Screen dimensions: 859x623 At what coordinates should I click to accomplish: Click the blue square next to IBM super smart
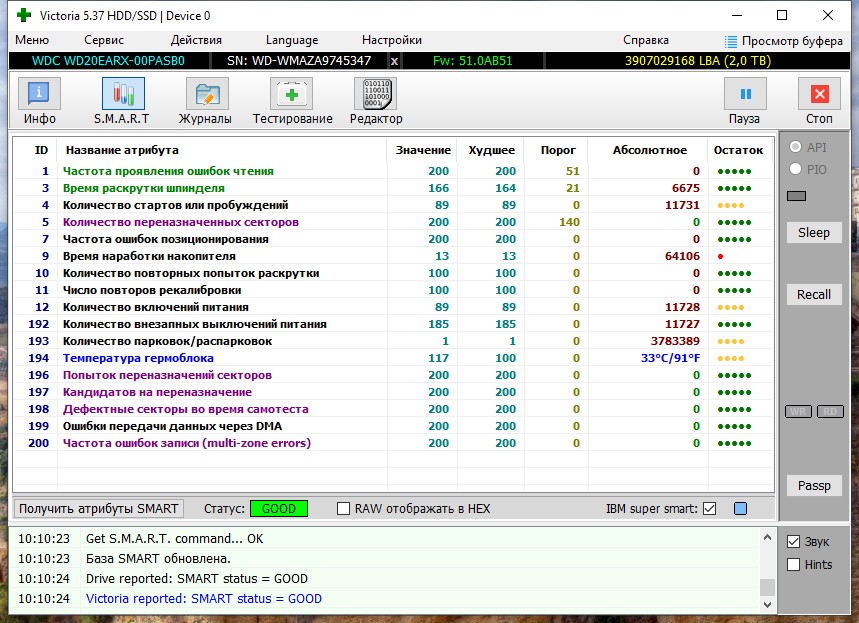tap(740, 508)
